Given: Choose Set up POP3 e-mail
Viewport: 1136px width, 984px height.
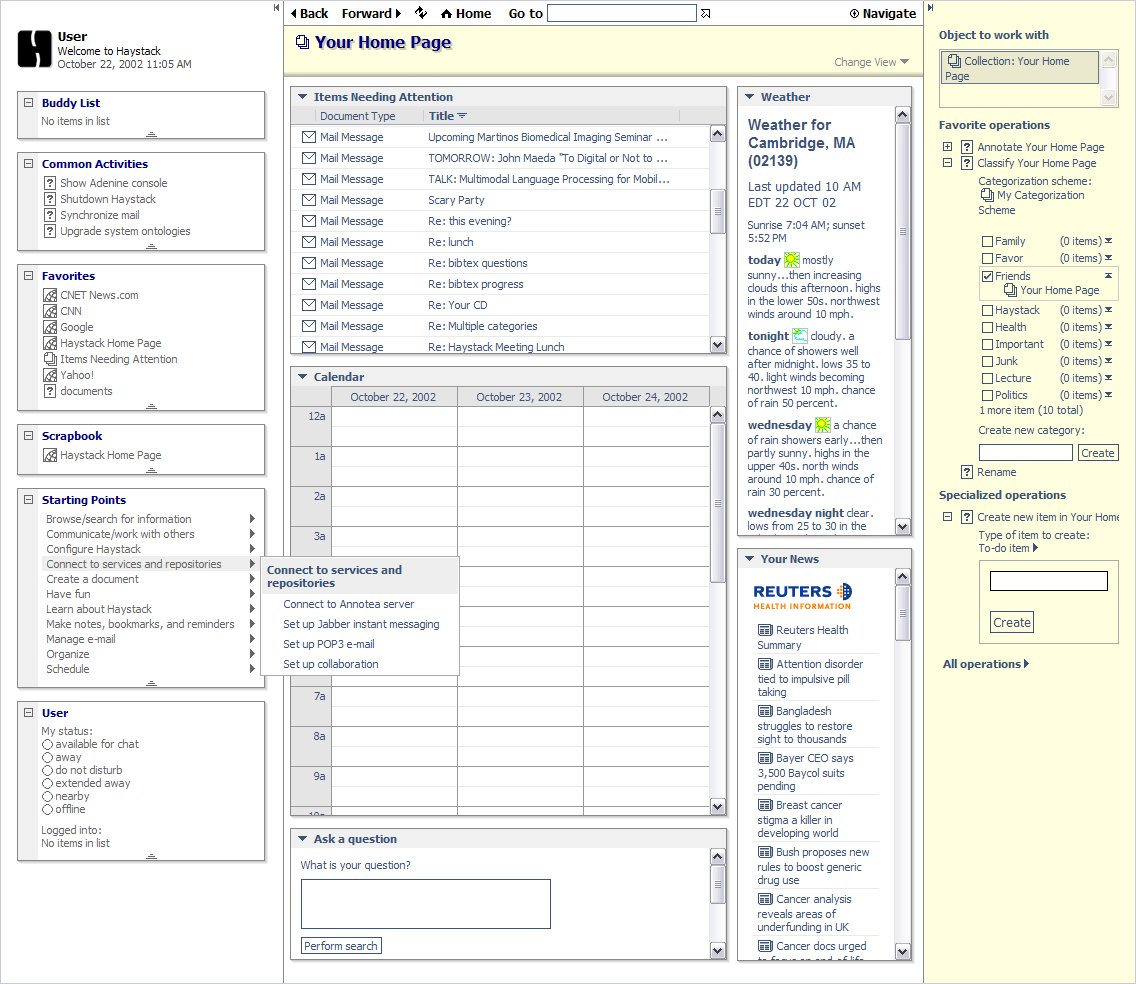Looking at the screenshot, I should pyautogui.click(x=329, y=644).
